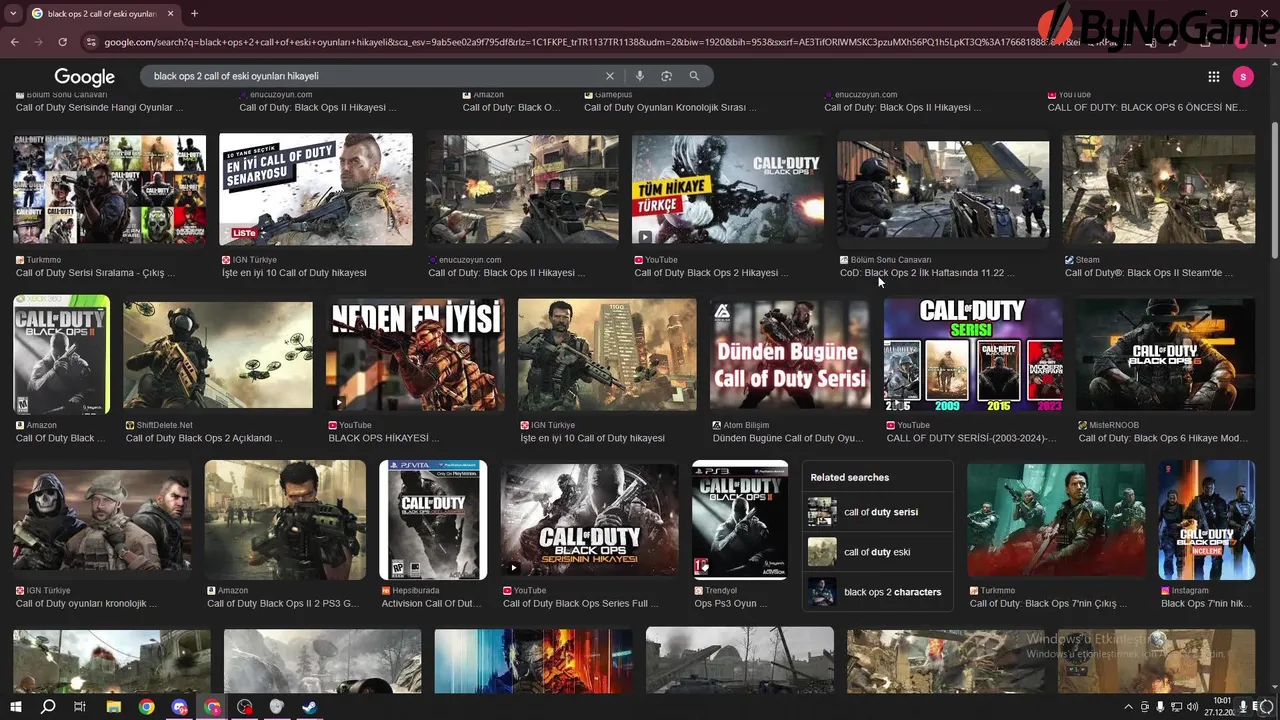Open Hepsiburada 'Activision Call Of Dut...' link

click(432, 604)
